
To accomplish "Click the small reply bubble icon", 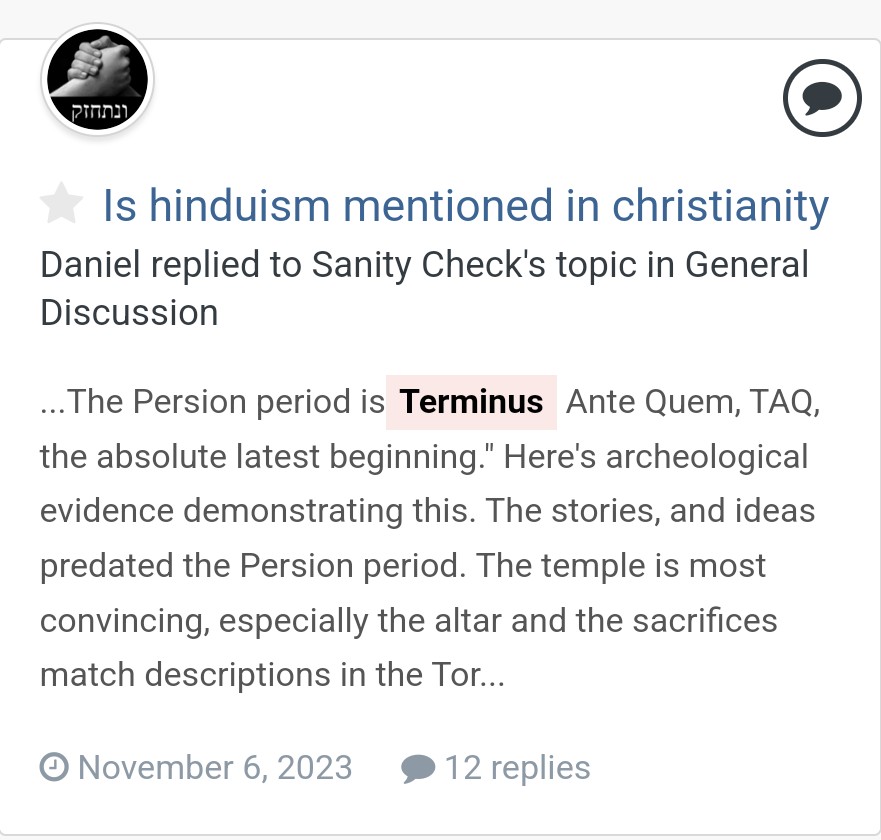I will click(418, 769).
